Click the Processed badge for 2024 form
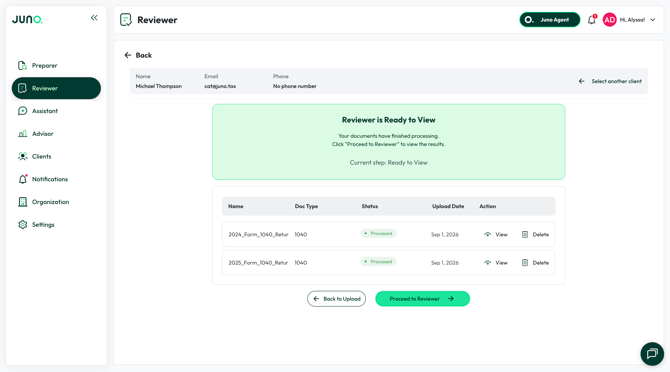670x372 pixels. 378,234
